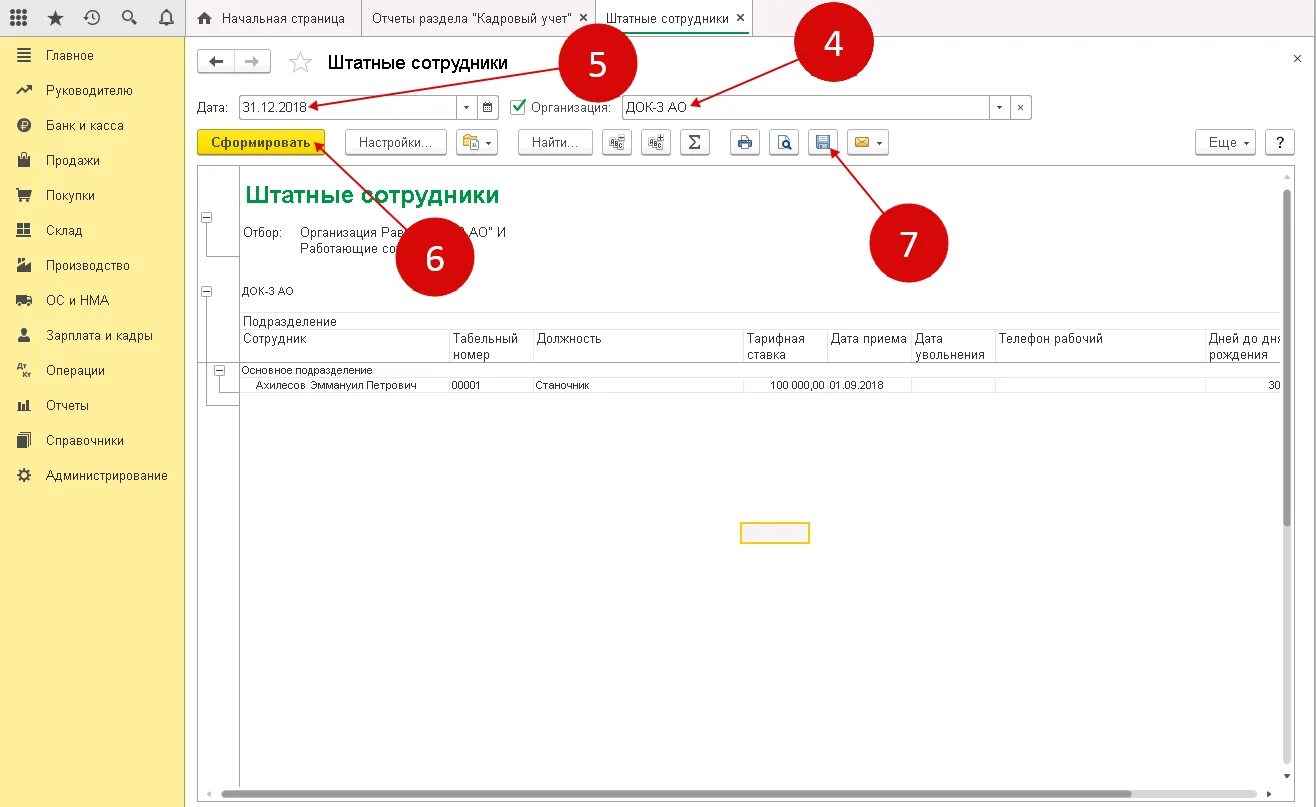Screen dimensions: 1316x807
Task: Click the Найти... button
Action: [x=555, y=143]
